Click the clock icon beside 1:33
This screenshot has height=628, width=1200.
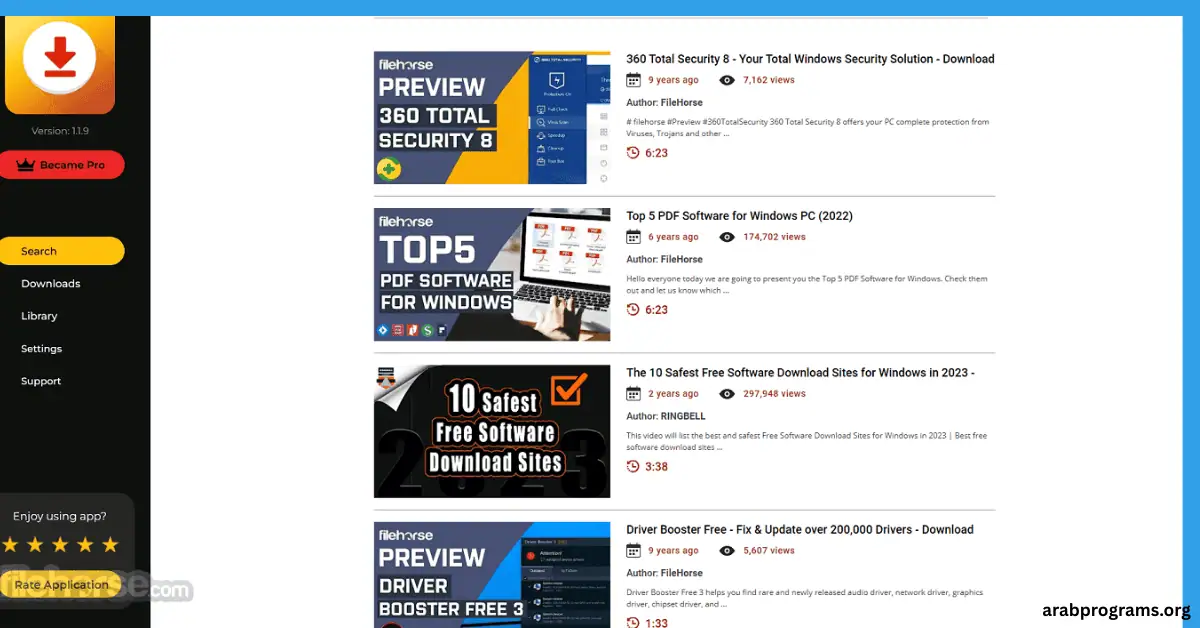pyautogui.click(x=633, y=622)
